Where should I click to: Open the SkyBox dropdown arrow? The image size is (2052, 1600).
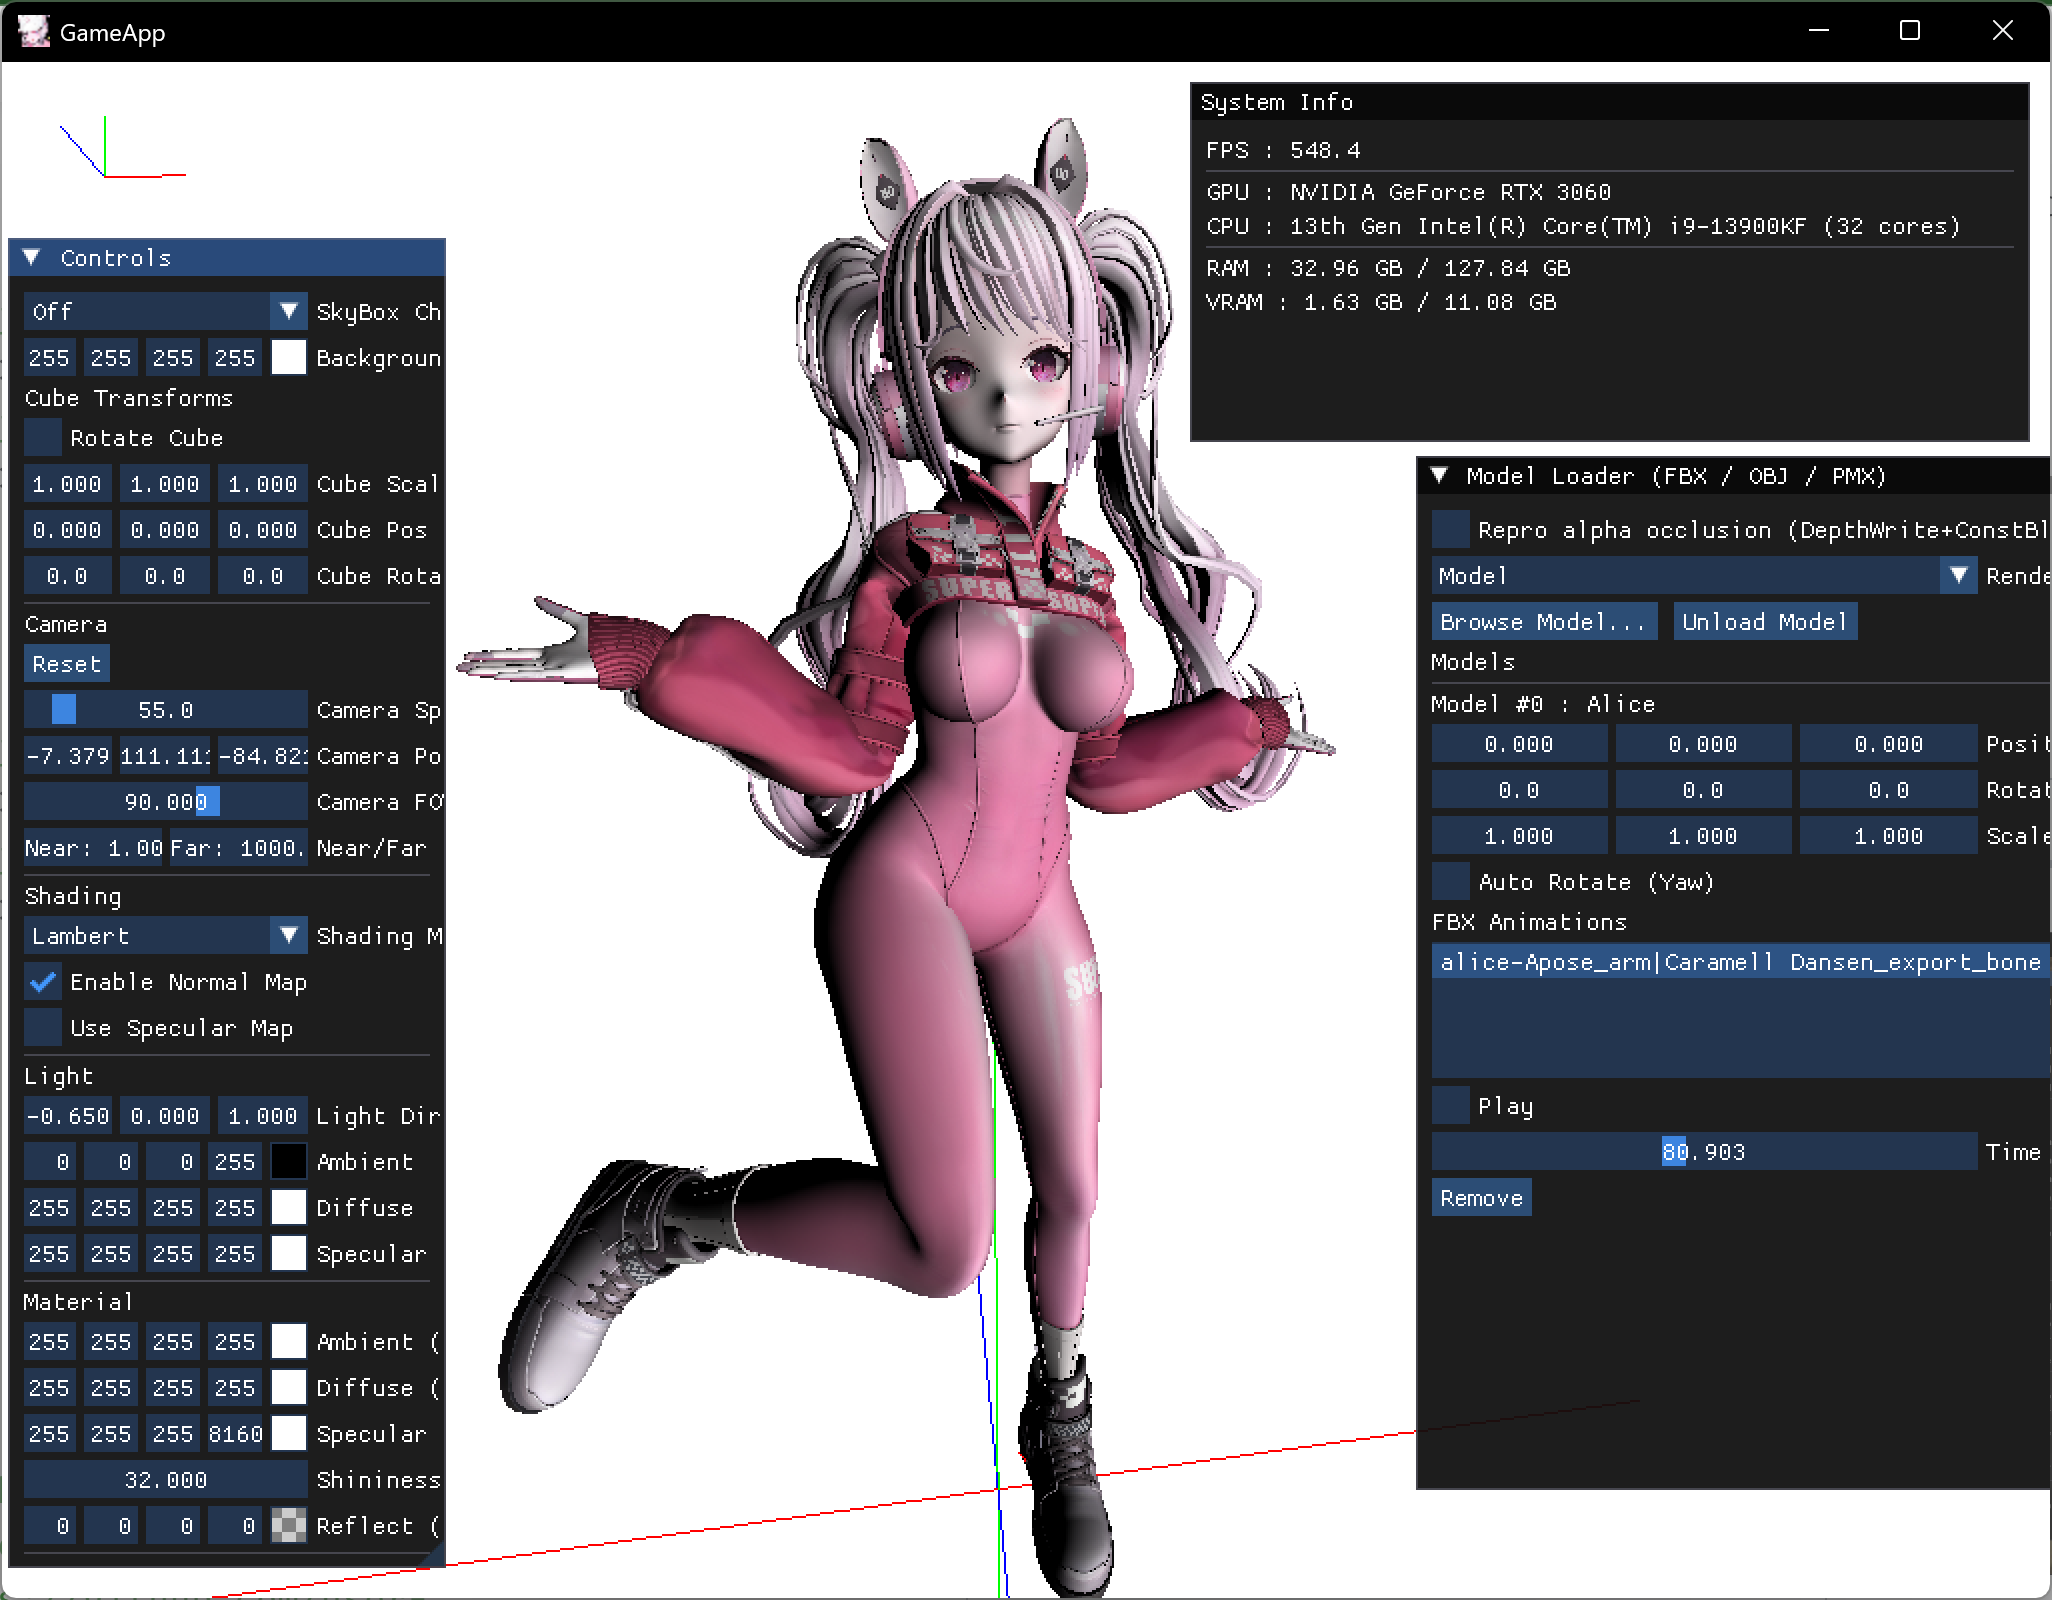click(288, 312)
